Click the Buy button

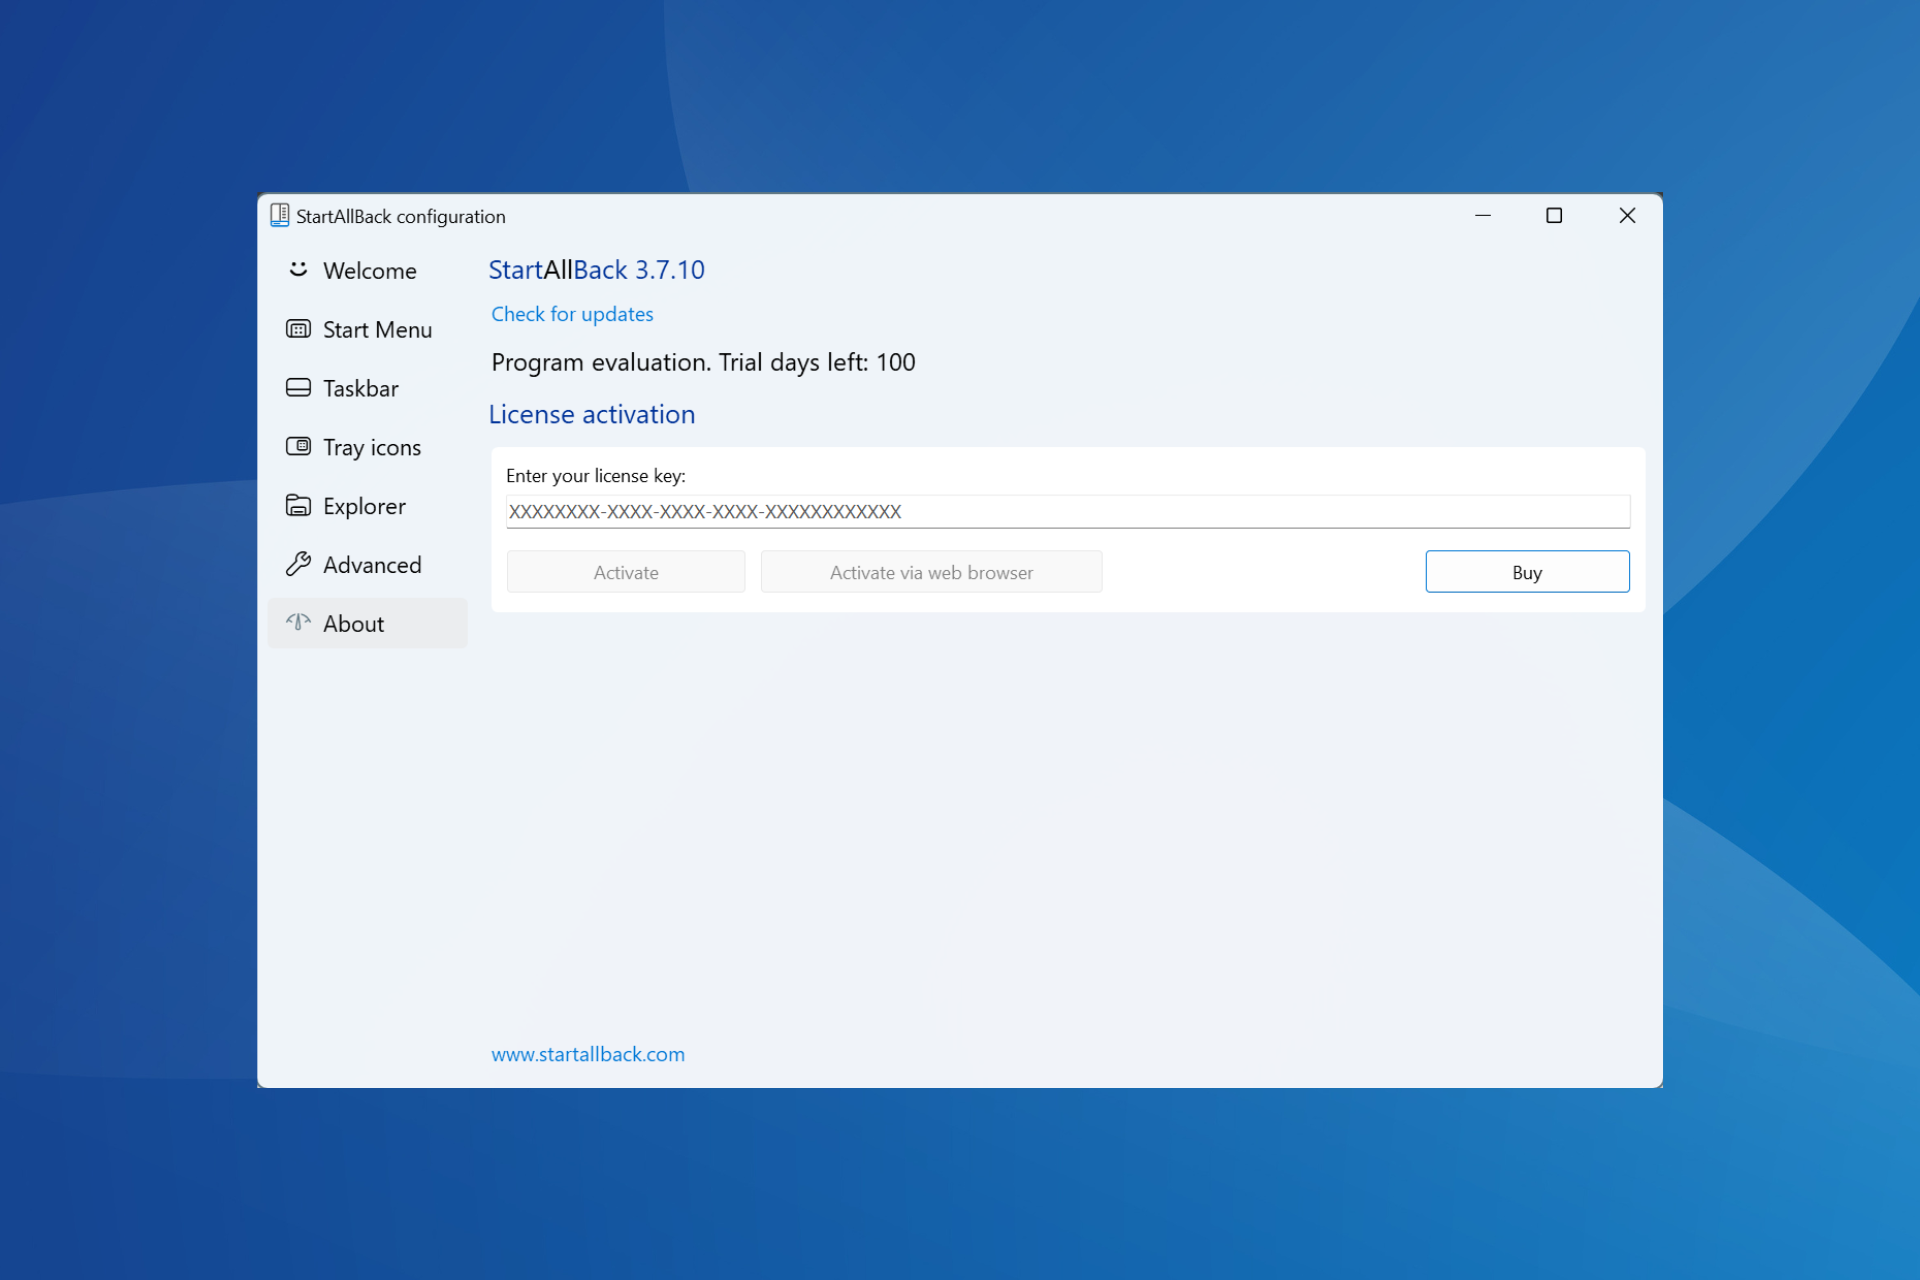(1527, 571)
